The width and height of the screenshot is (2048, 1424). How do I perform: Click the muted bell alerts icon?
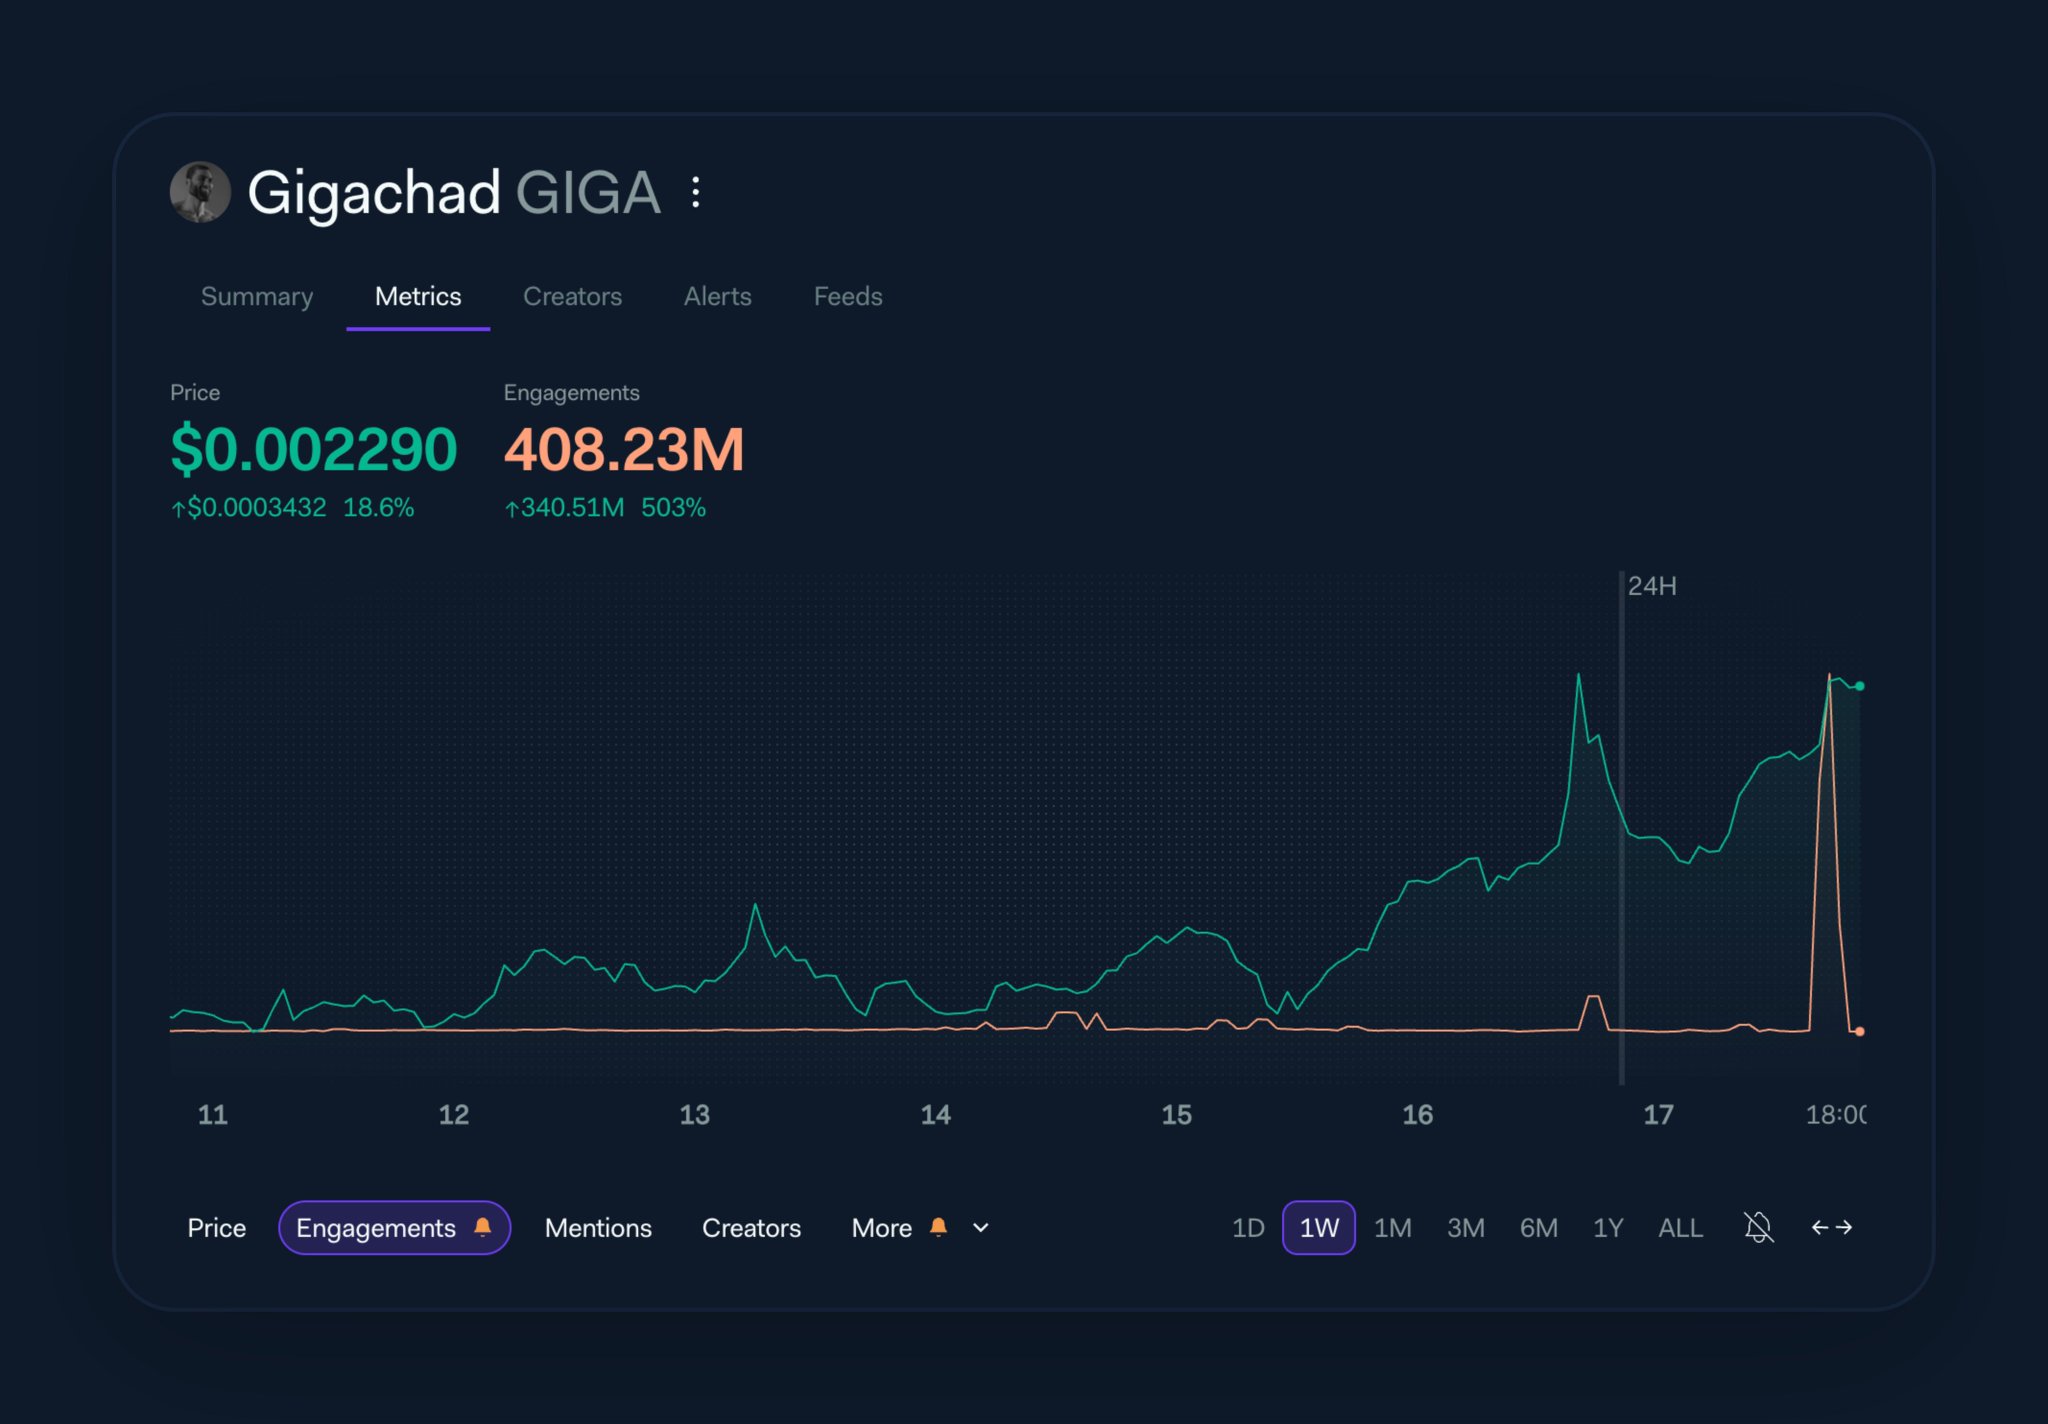click(1758, 1227)
